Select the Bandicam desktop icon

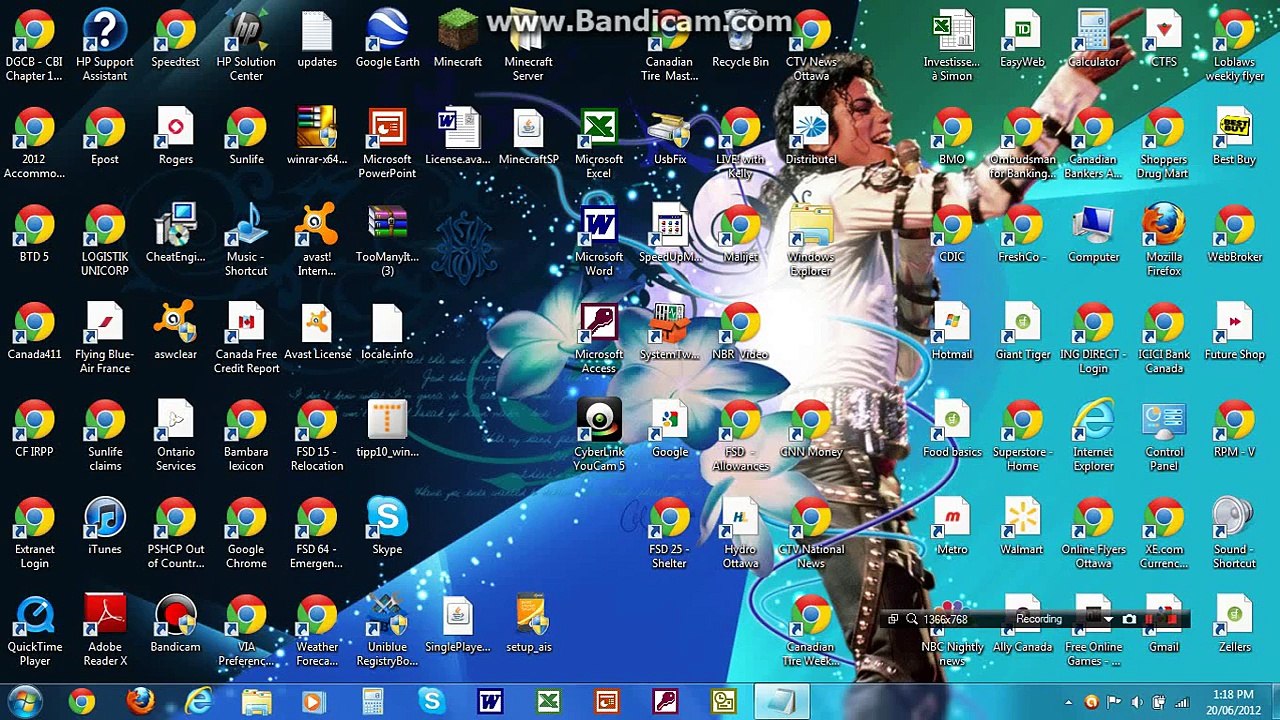point(175,625)
